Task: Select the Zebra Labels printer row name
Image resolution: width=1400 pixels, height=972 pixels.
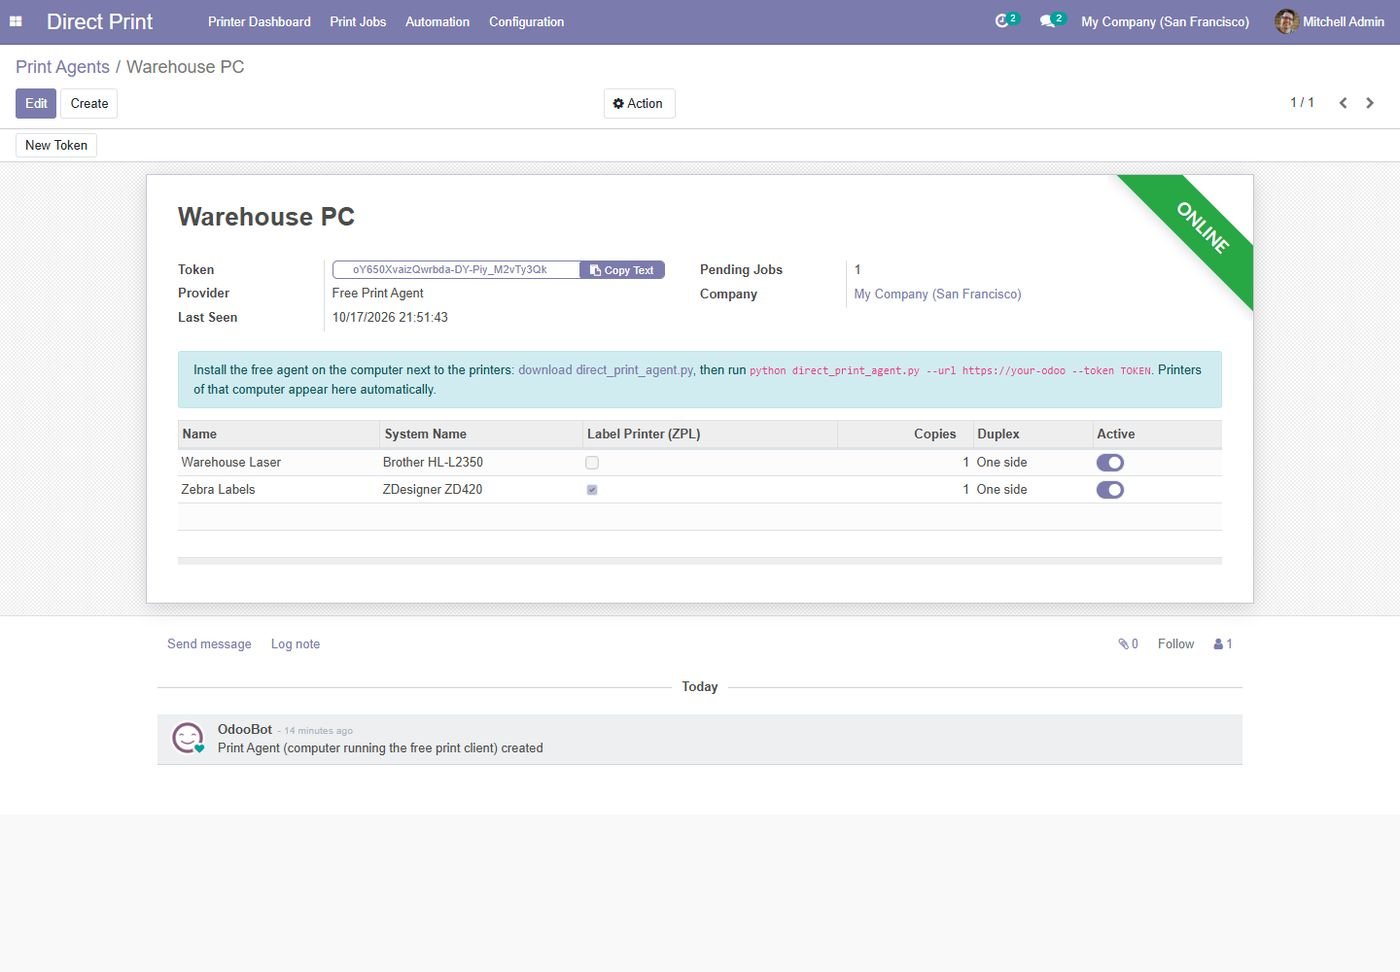Action: pyautogui.click(x=218, y=489)
